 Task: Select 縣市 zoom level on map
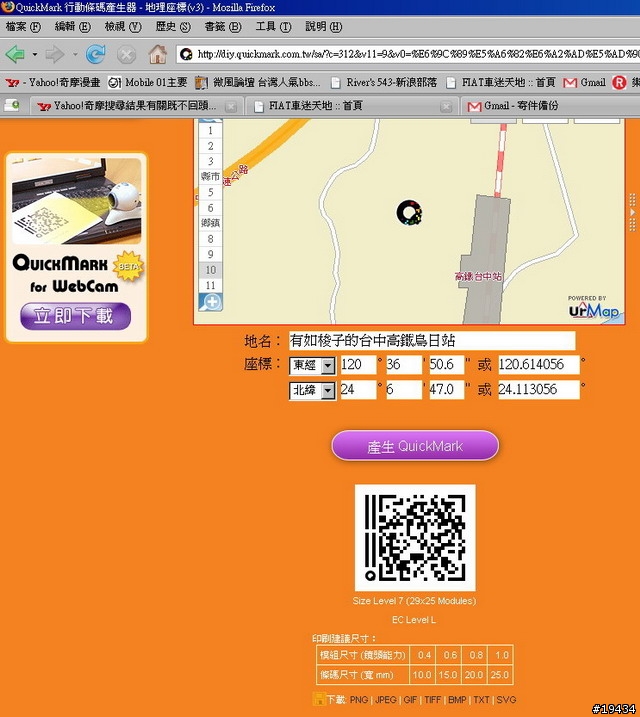coord(210,177)
